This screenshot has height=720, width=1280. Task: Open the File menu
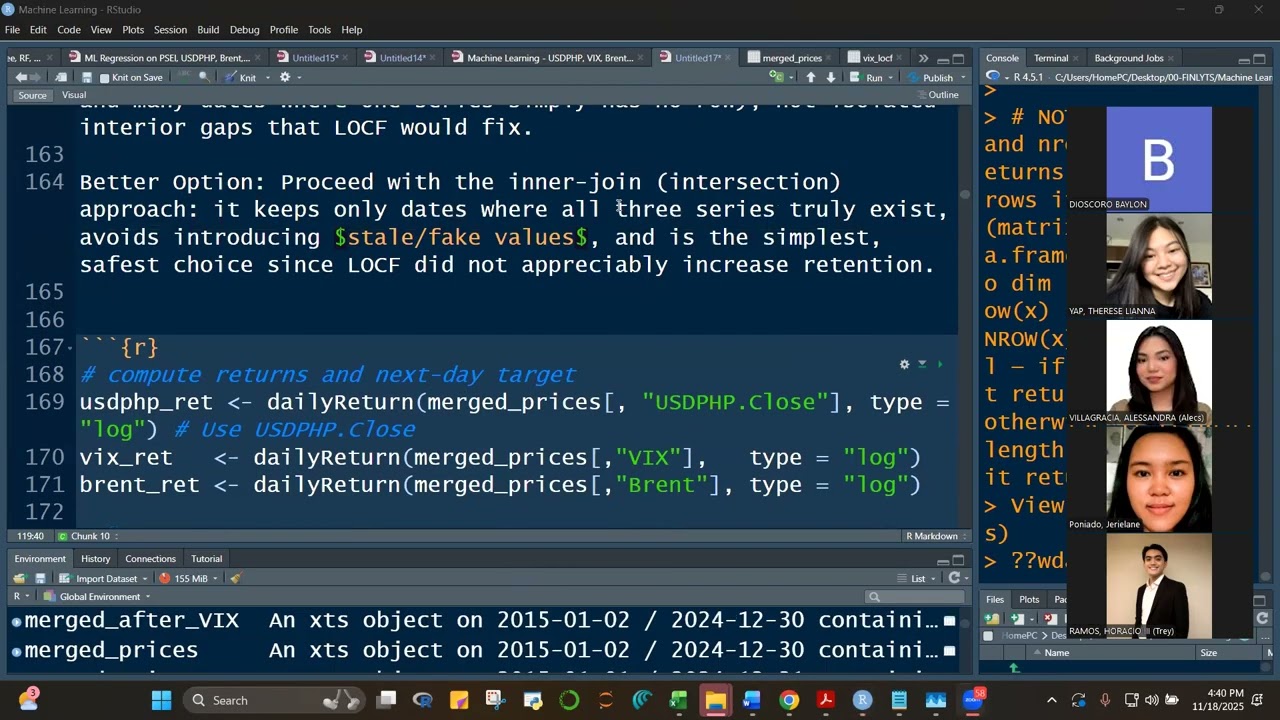(12, 30)
